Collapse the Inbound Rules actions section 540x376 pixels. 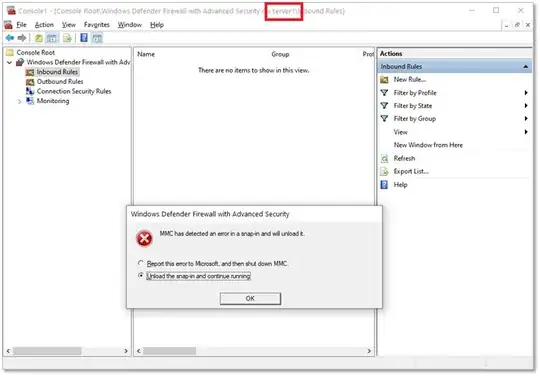point(526,66)
